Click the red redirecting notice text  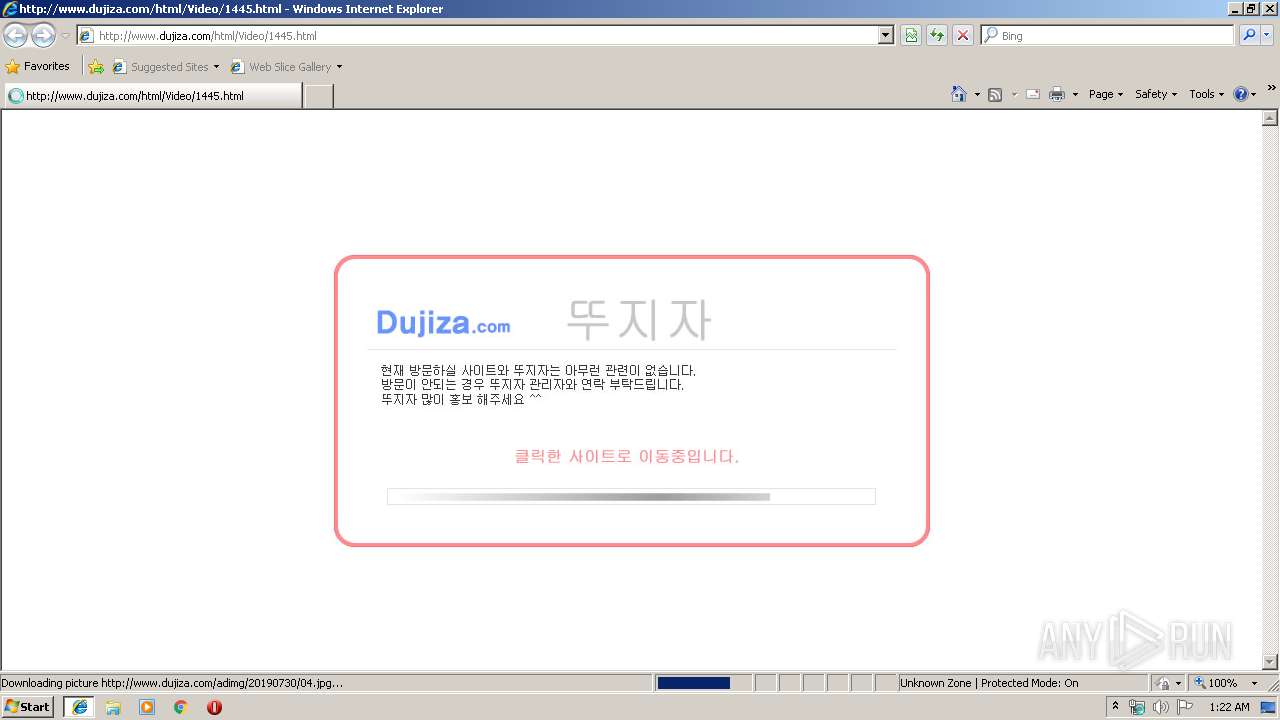(x=627, y=456)
